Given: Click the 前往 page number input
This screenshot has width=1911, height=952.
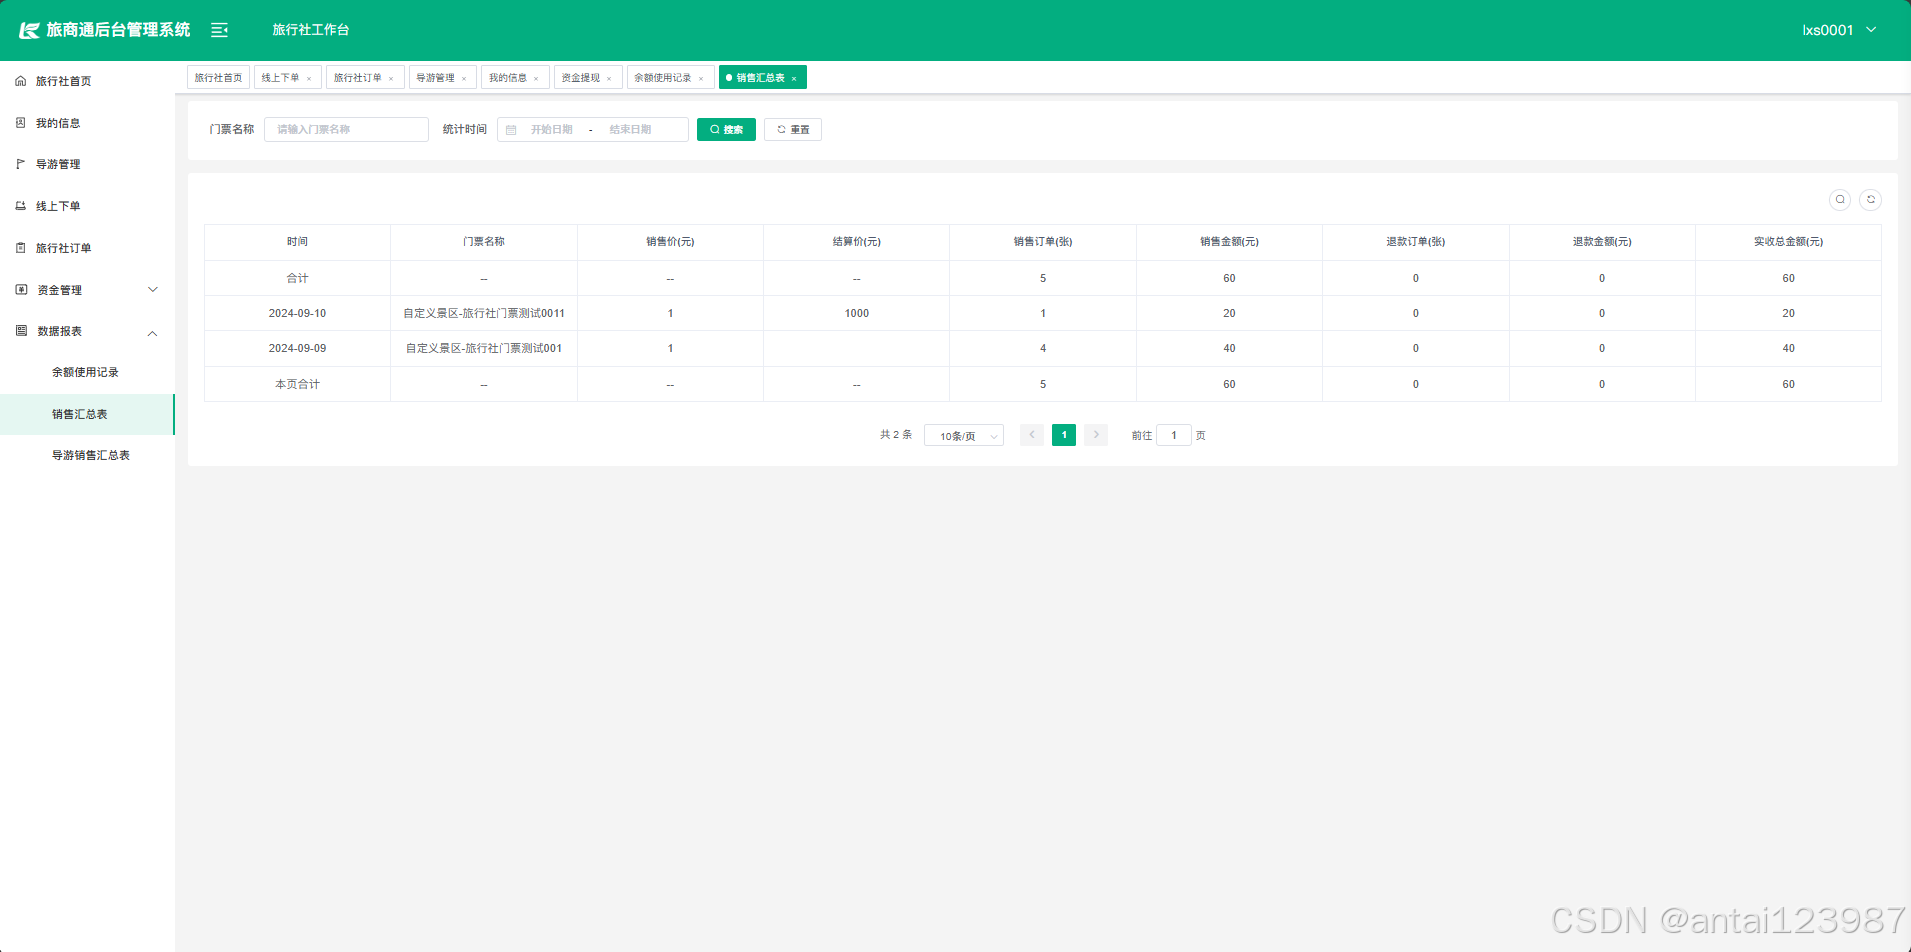Looking at the screenshot, I should point(1174,435).
